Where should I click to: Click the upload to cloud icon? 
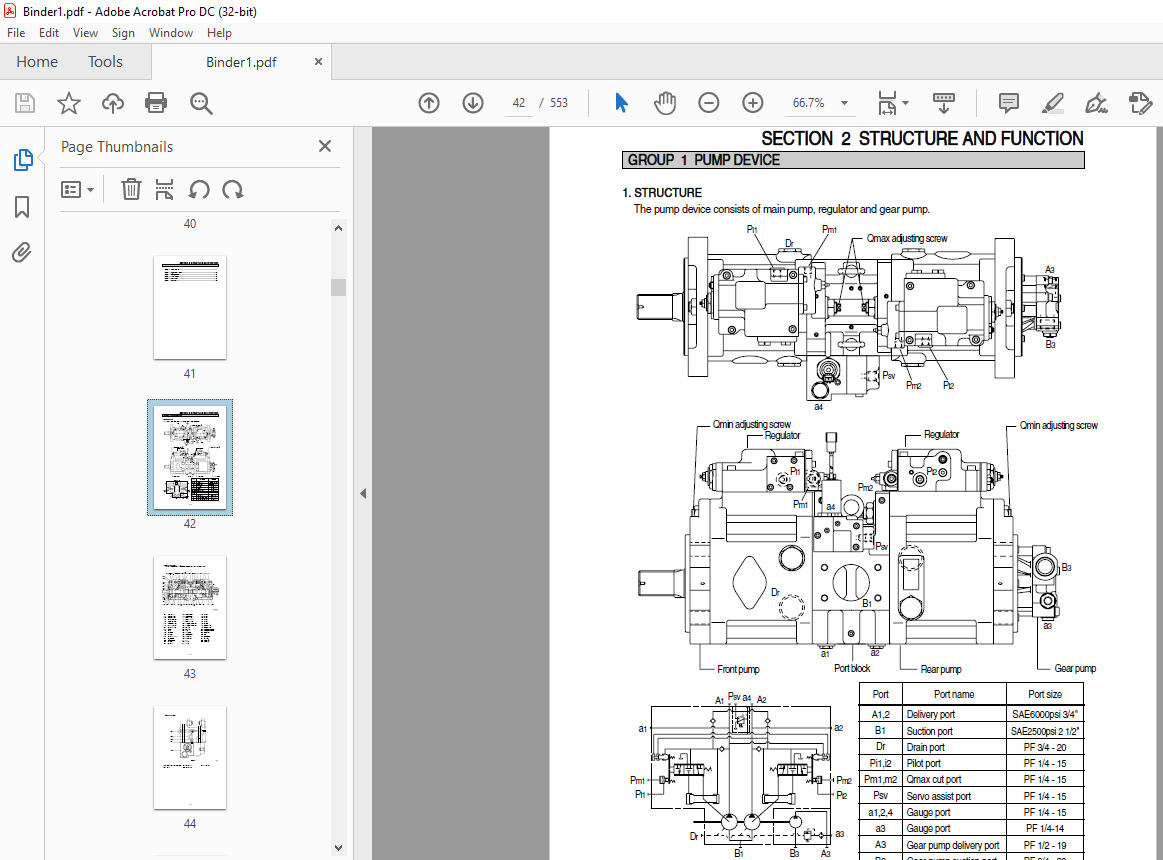tap(113, 103)
